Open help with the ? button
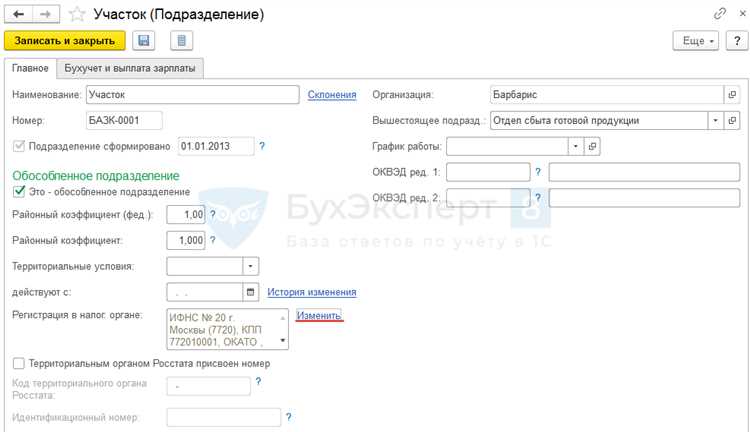 pos(737,41)
